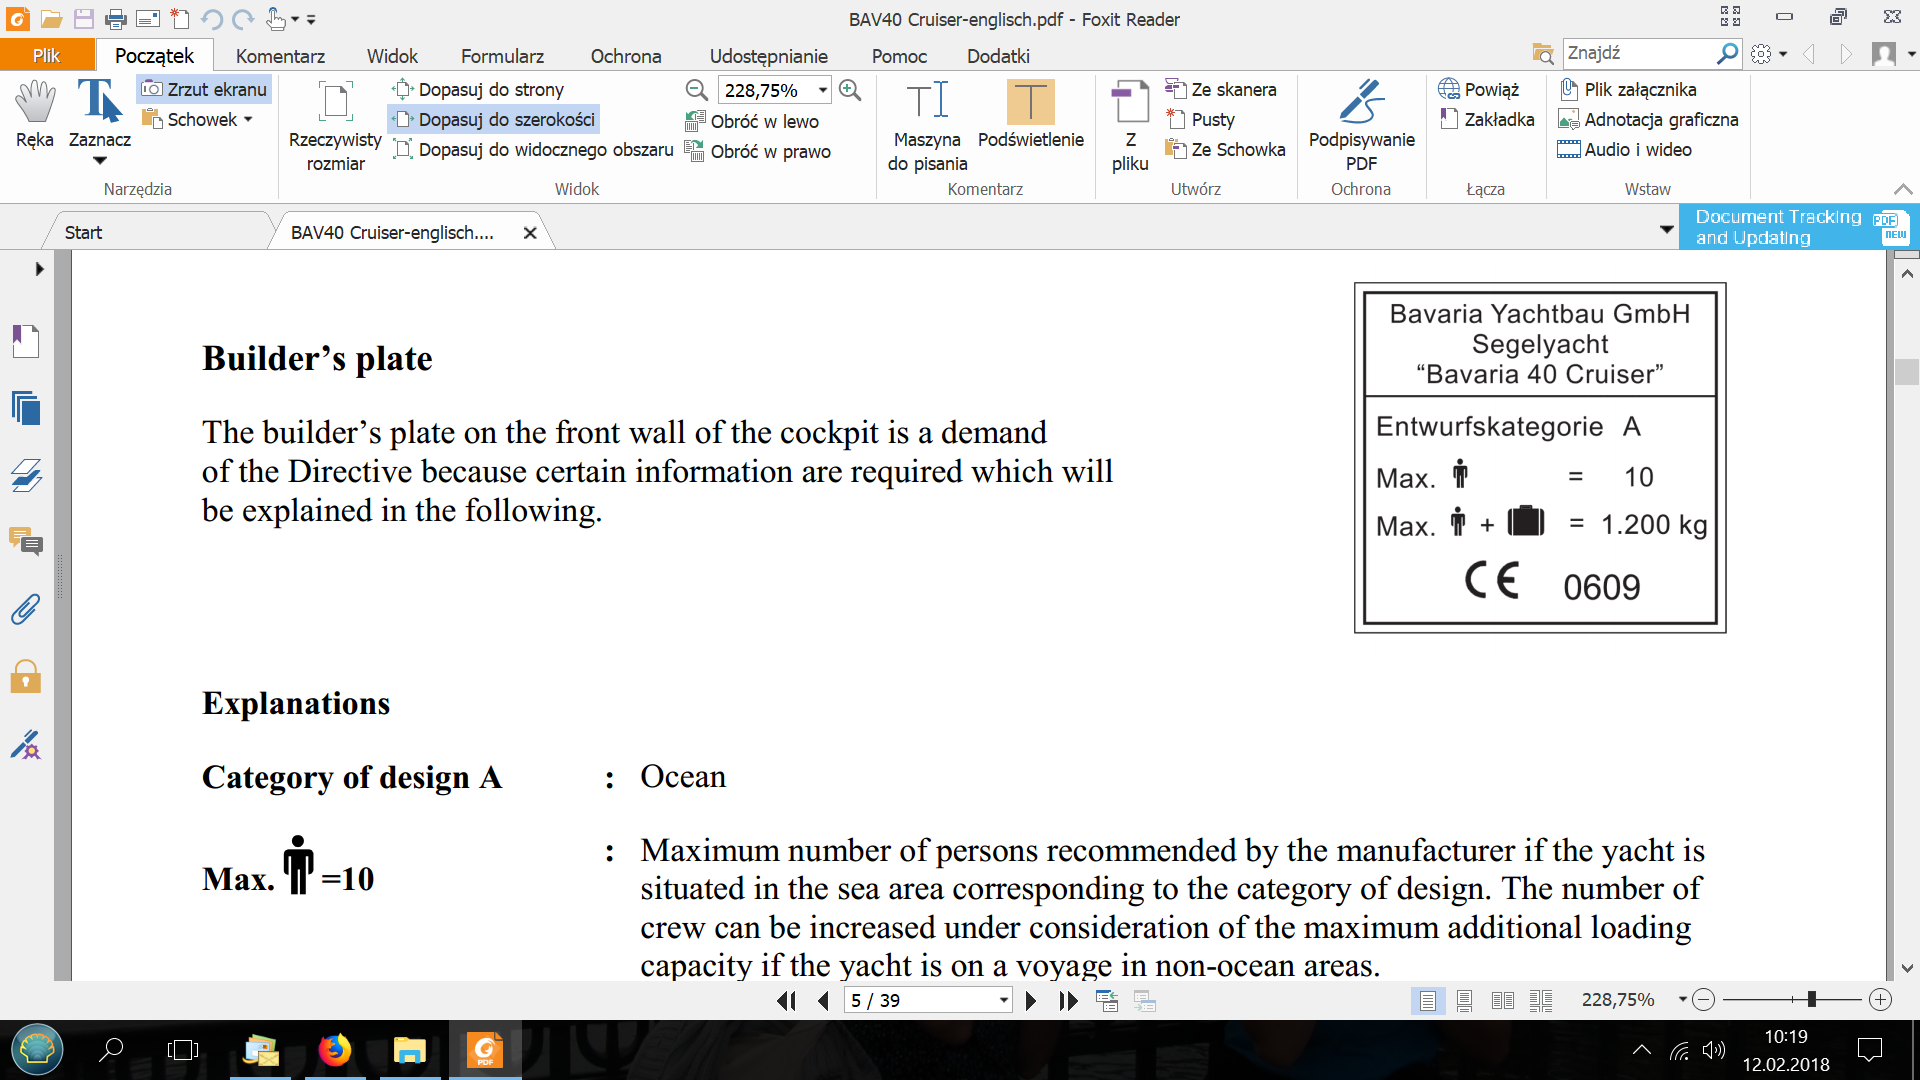Go to the next page
The width and height of the screenshot is (1920, 1080).
coord(1031,1000)
